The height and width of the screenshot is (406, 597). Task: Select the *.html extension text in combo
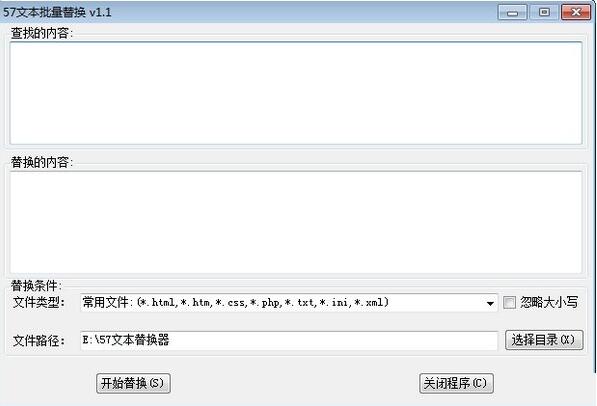(157, 303)
